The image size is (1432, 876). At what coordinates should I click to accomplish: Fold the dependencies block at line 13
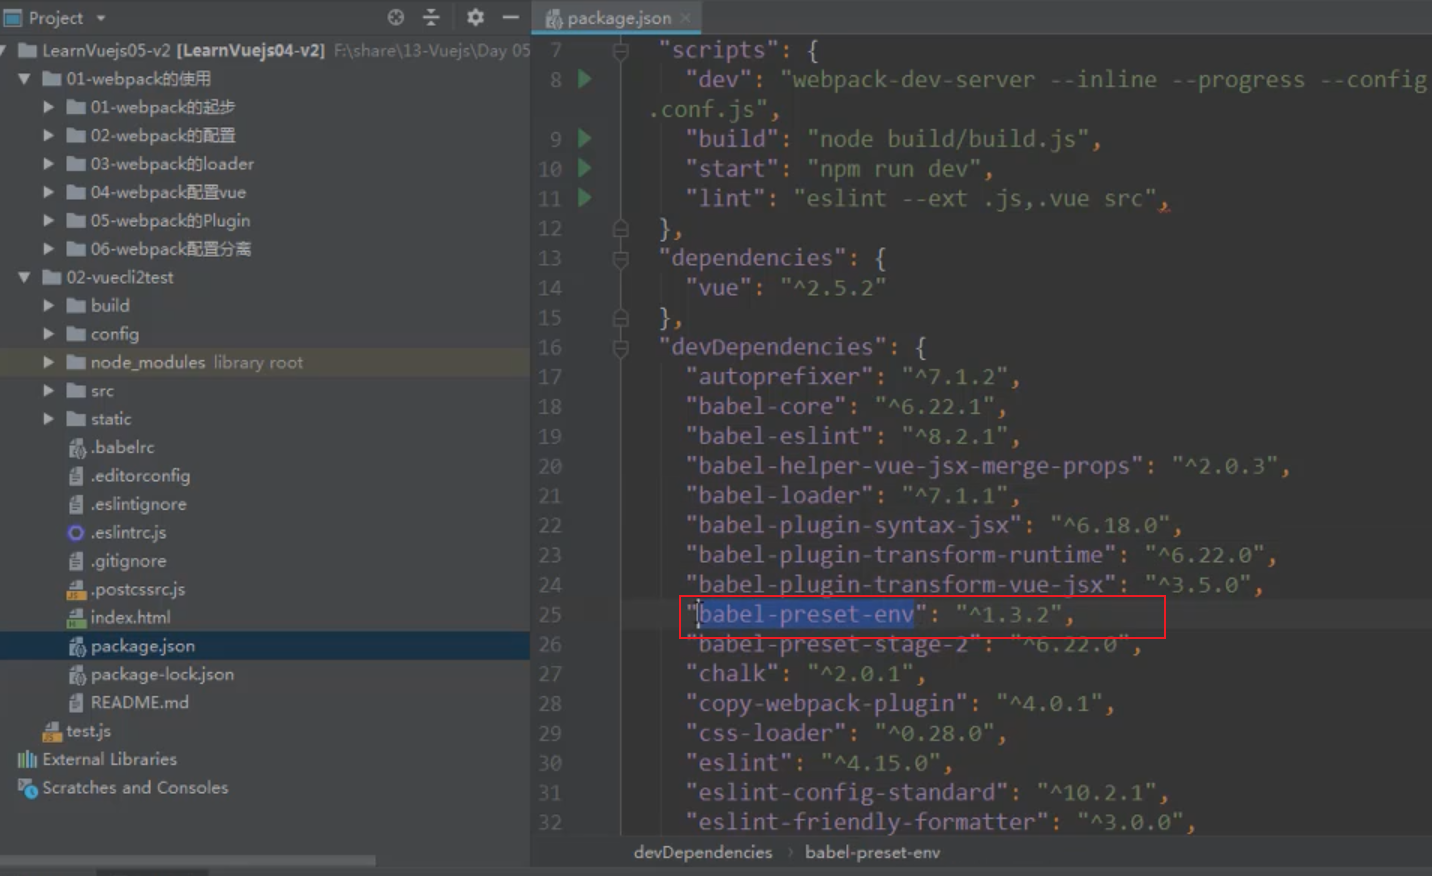click(x=620, y=259)
